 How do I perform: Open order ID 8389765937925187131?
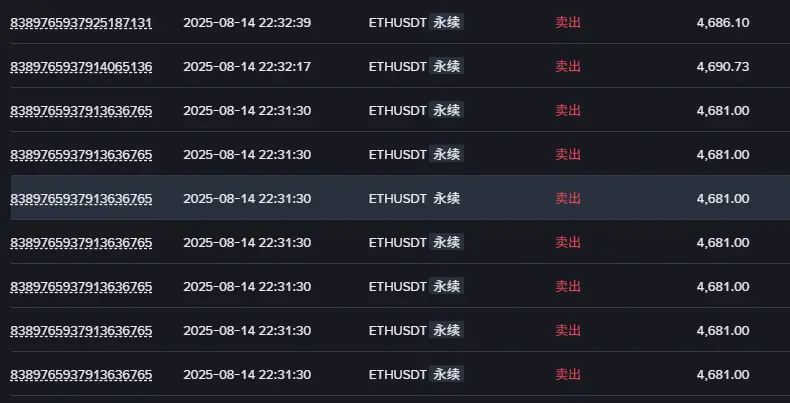tap(81, 23)
